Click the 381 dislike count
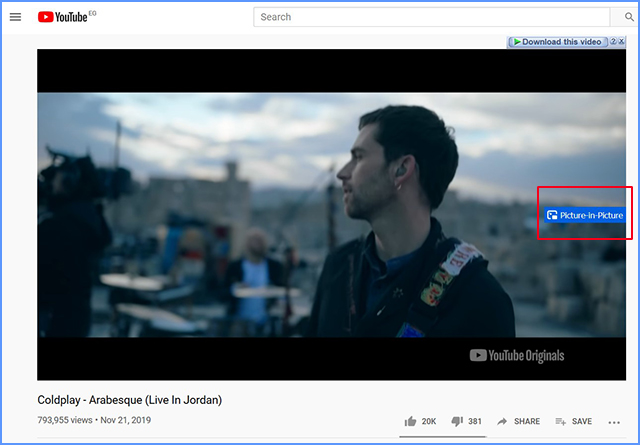 475,422
